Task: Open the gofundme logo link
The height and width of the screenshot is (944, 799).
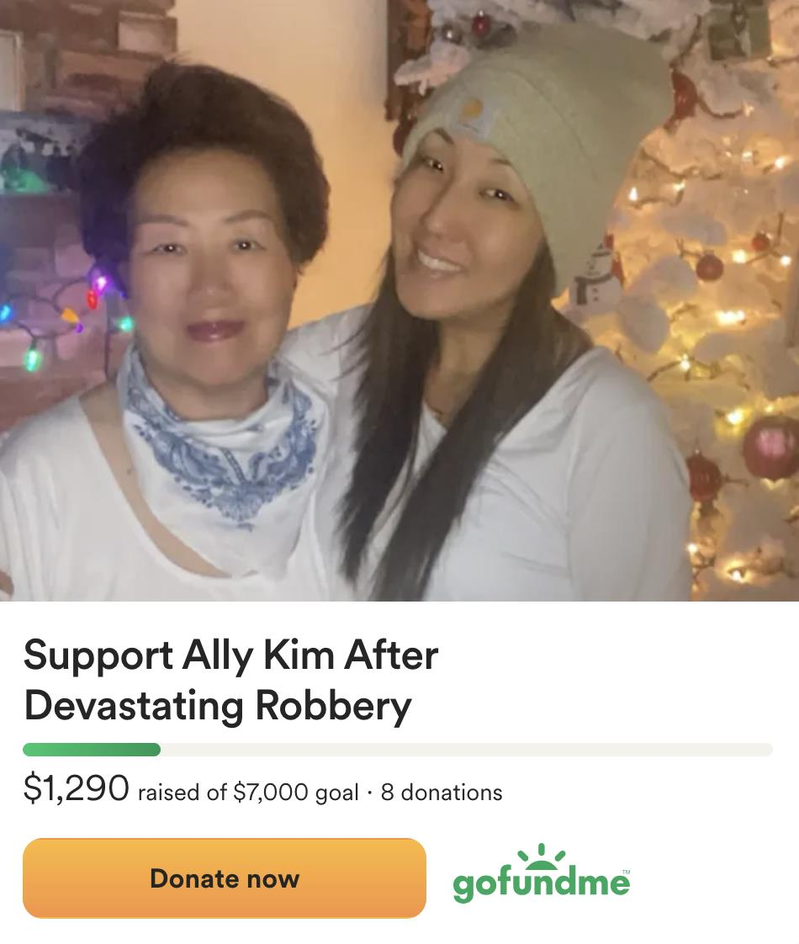Action: point(541,873)
